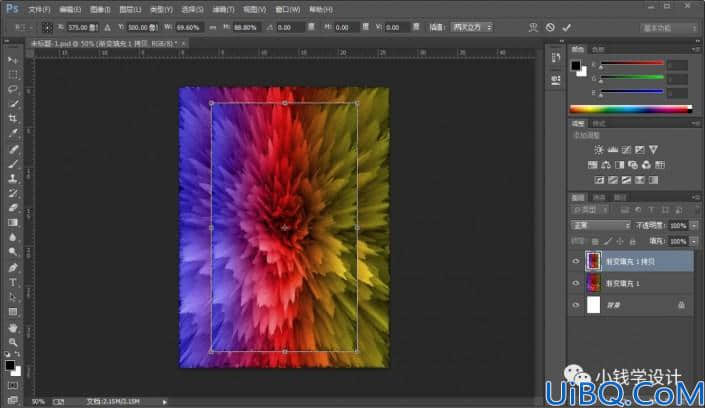The height and width of the screenshot is (408, 705).
Task: Hide the background layer eye icon
Action: [576, 305]
